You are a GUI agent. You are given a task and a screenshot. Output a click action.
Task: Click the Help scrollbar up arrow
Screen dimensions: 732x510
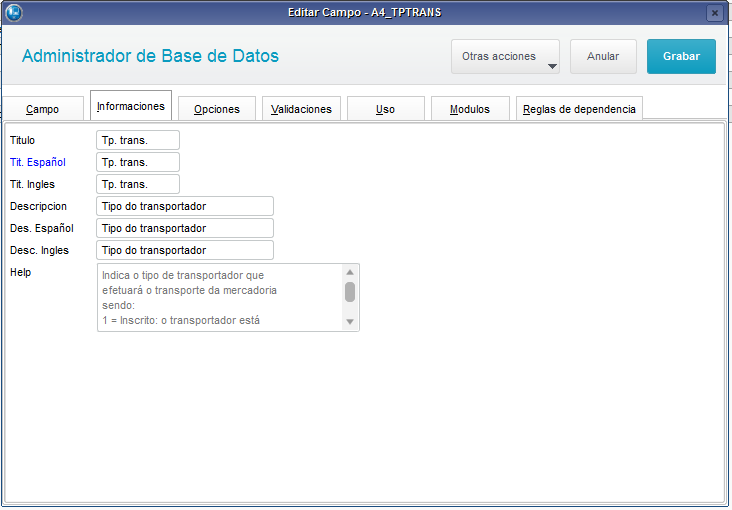click(350, 272)
